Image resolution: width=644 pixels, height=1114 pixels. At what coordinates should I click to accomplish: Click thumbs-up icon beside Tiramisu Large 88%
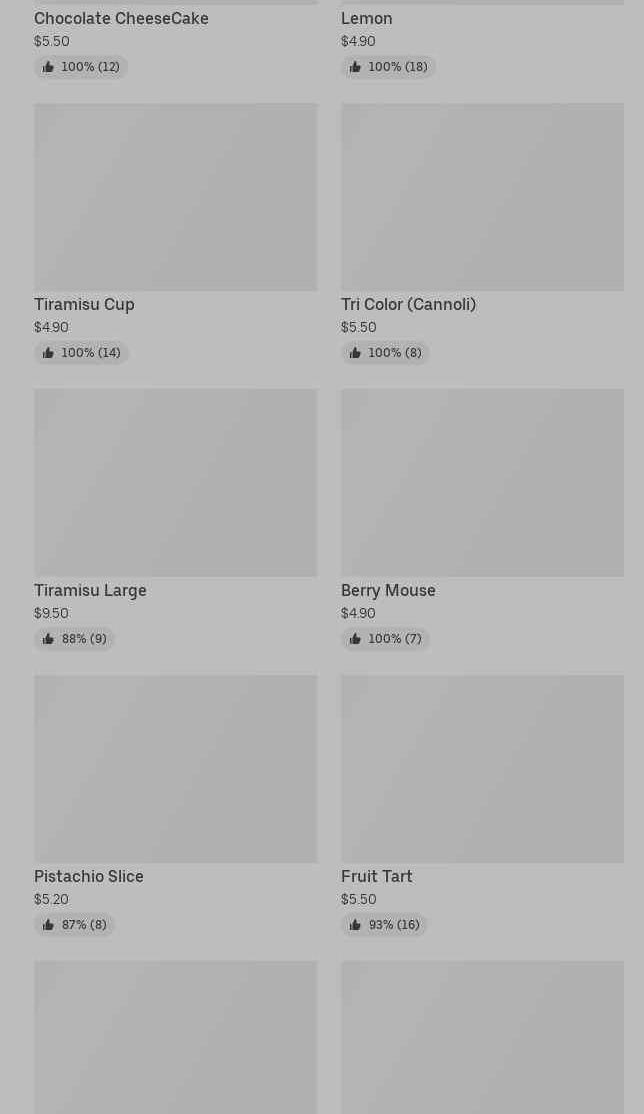[48, 639]
